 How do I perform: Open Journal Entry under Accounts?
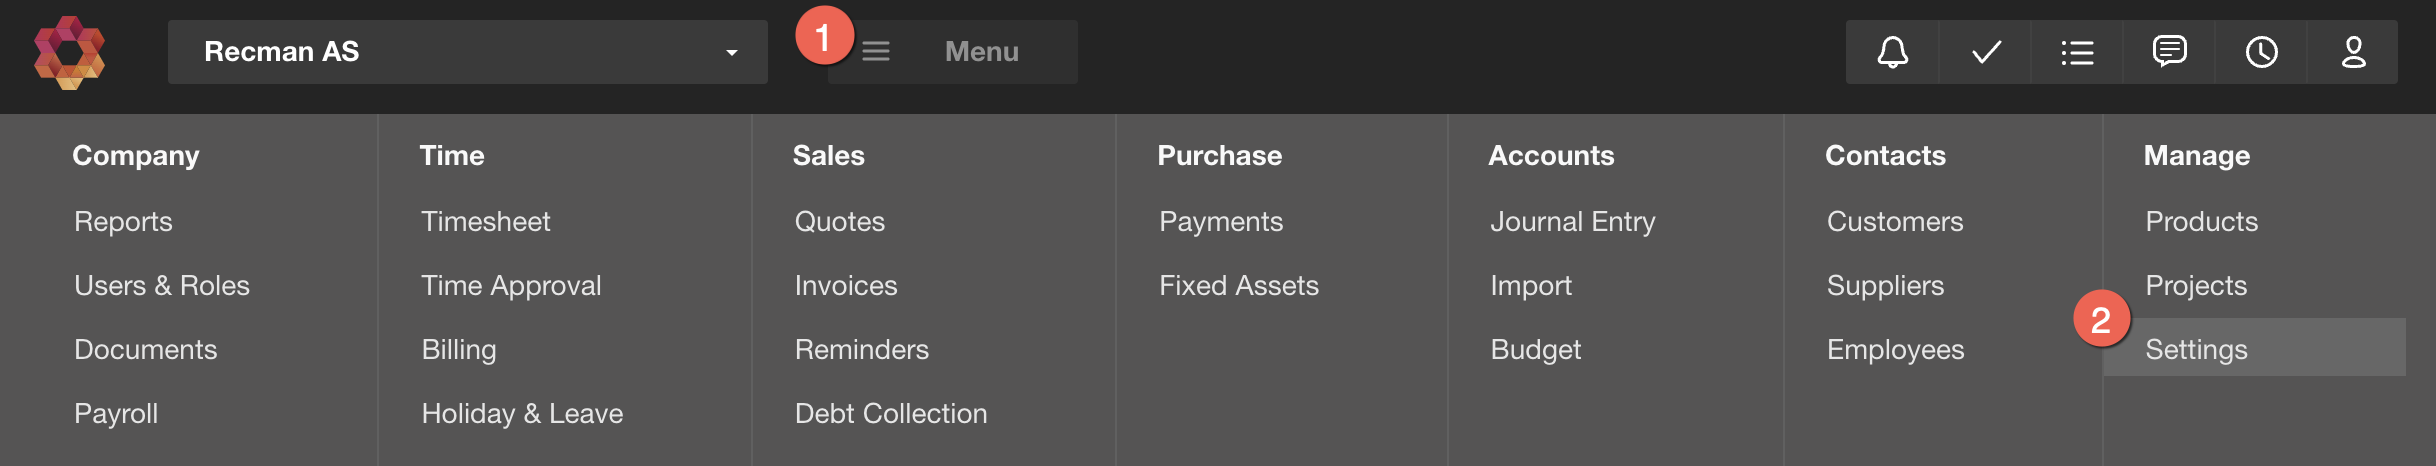pyautogui.click(x=1572, y=221)
